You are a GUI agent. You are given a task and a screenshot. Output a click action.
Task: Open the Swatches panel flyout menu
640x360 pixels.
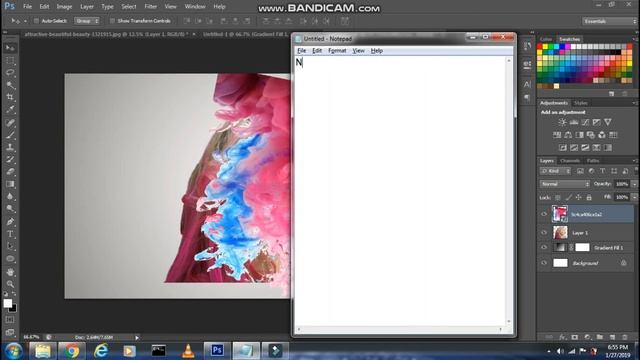coord(634,39)
